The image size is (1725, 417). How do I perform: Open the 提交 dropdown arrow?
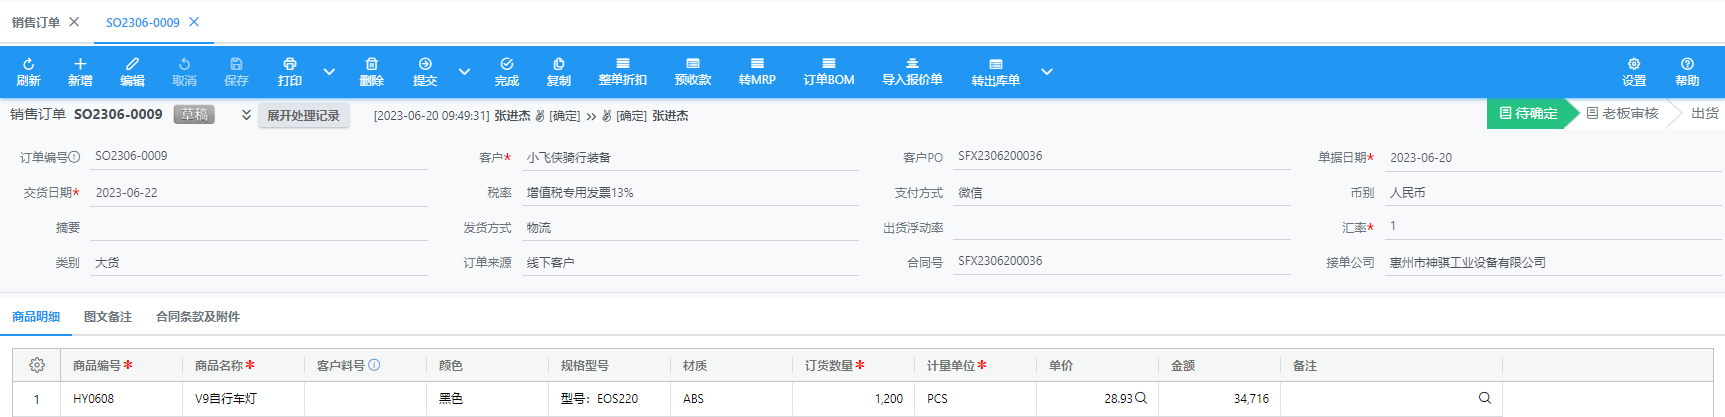464,72
